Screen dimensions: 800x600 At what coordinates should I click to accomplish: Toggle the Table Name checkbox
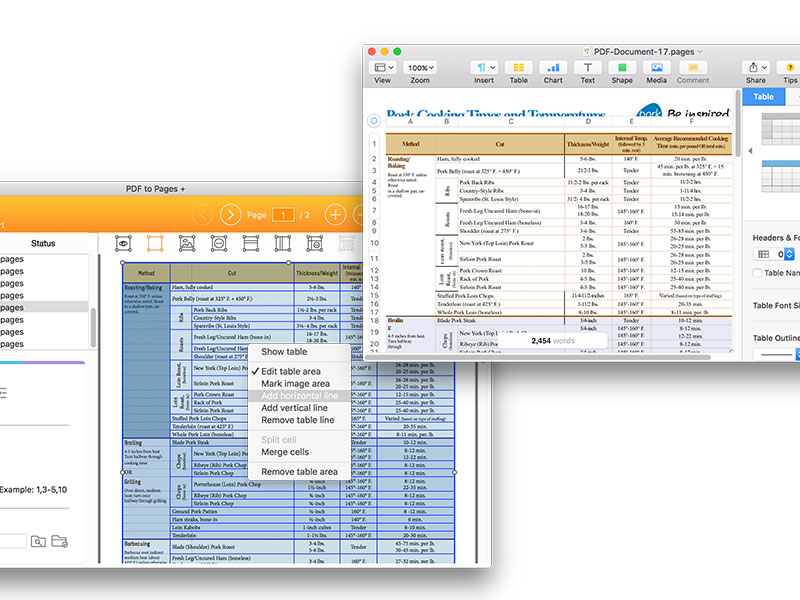point(757,273)
